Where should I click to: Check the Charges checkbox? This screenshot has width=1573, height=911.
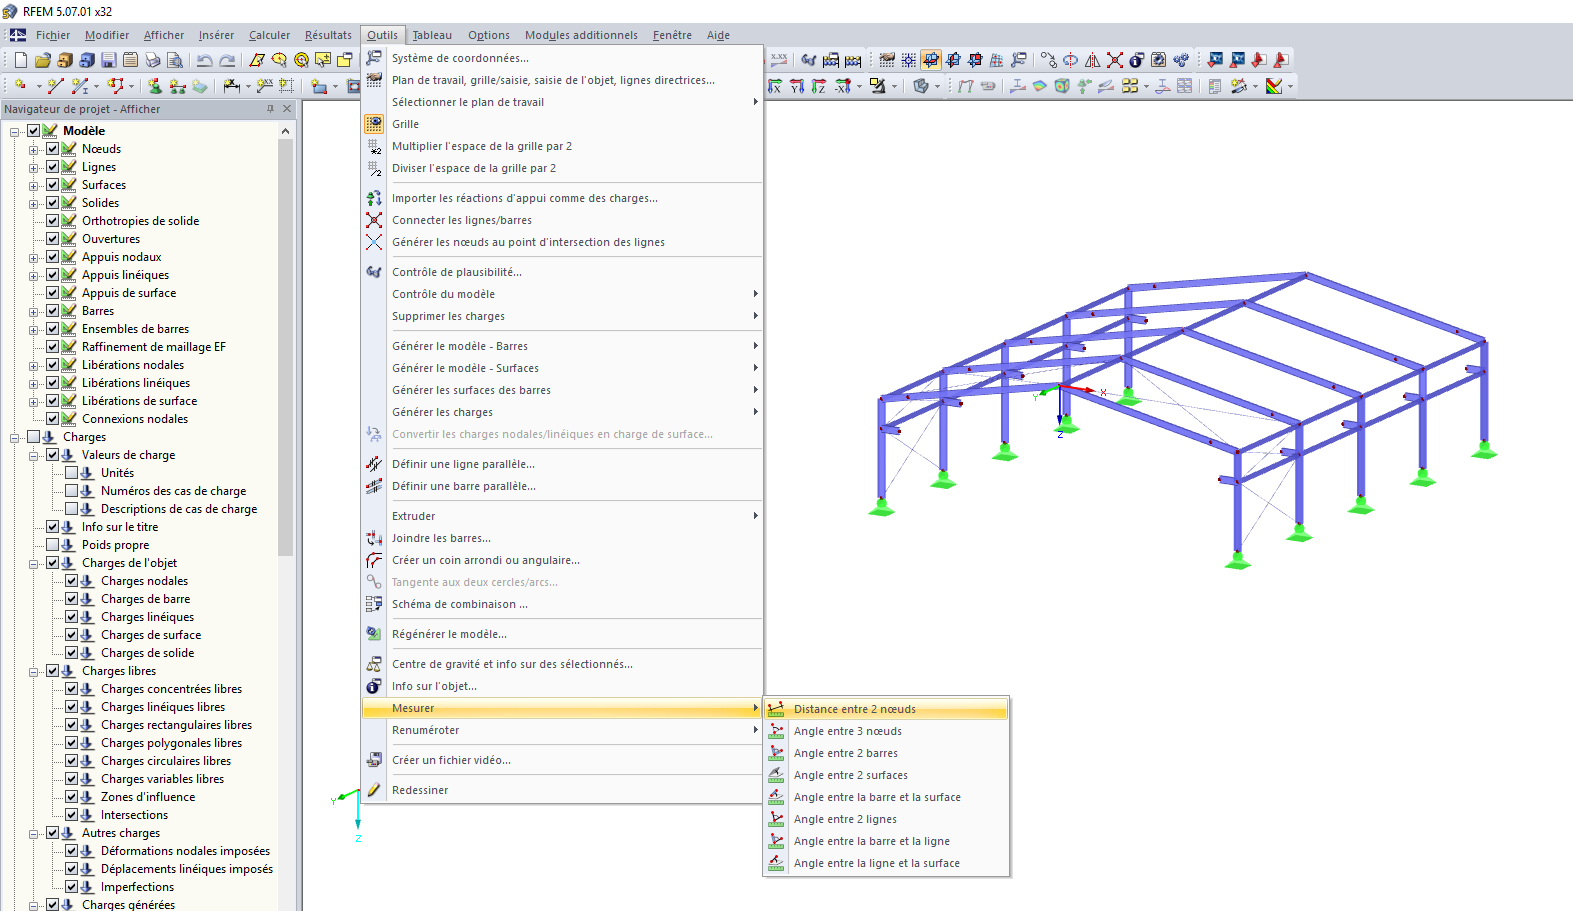33,437
